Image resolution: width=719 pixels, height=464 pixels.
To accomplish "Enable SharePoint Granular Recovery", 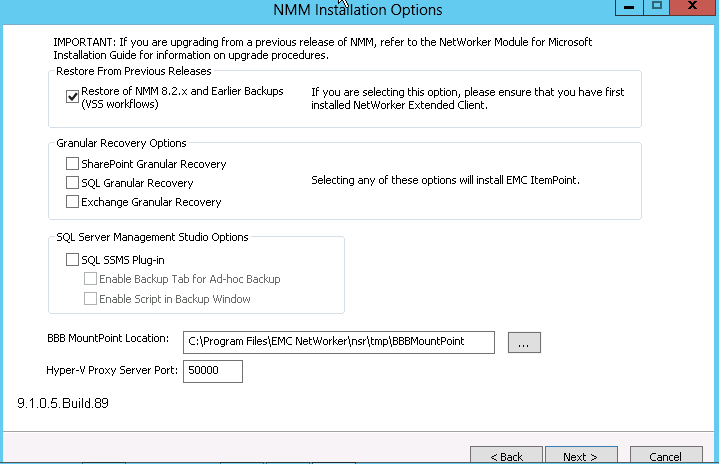I will [72, 164].
